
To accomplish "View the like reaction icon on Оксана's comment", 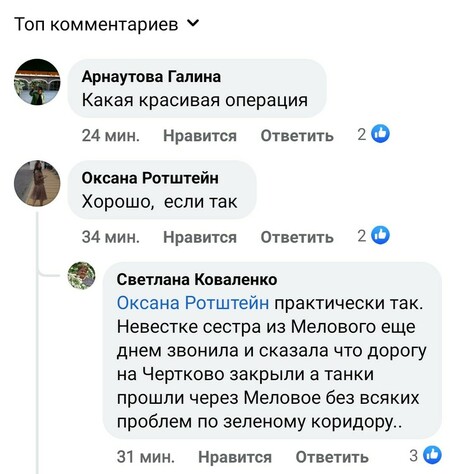I will point(380,235).
